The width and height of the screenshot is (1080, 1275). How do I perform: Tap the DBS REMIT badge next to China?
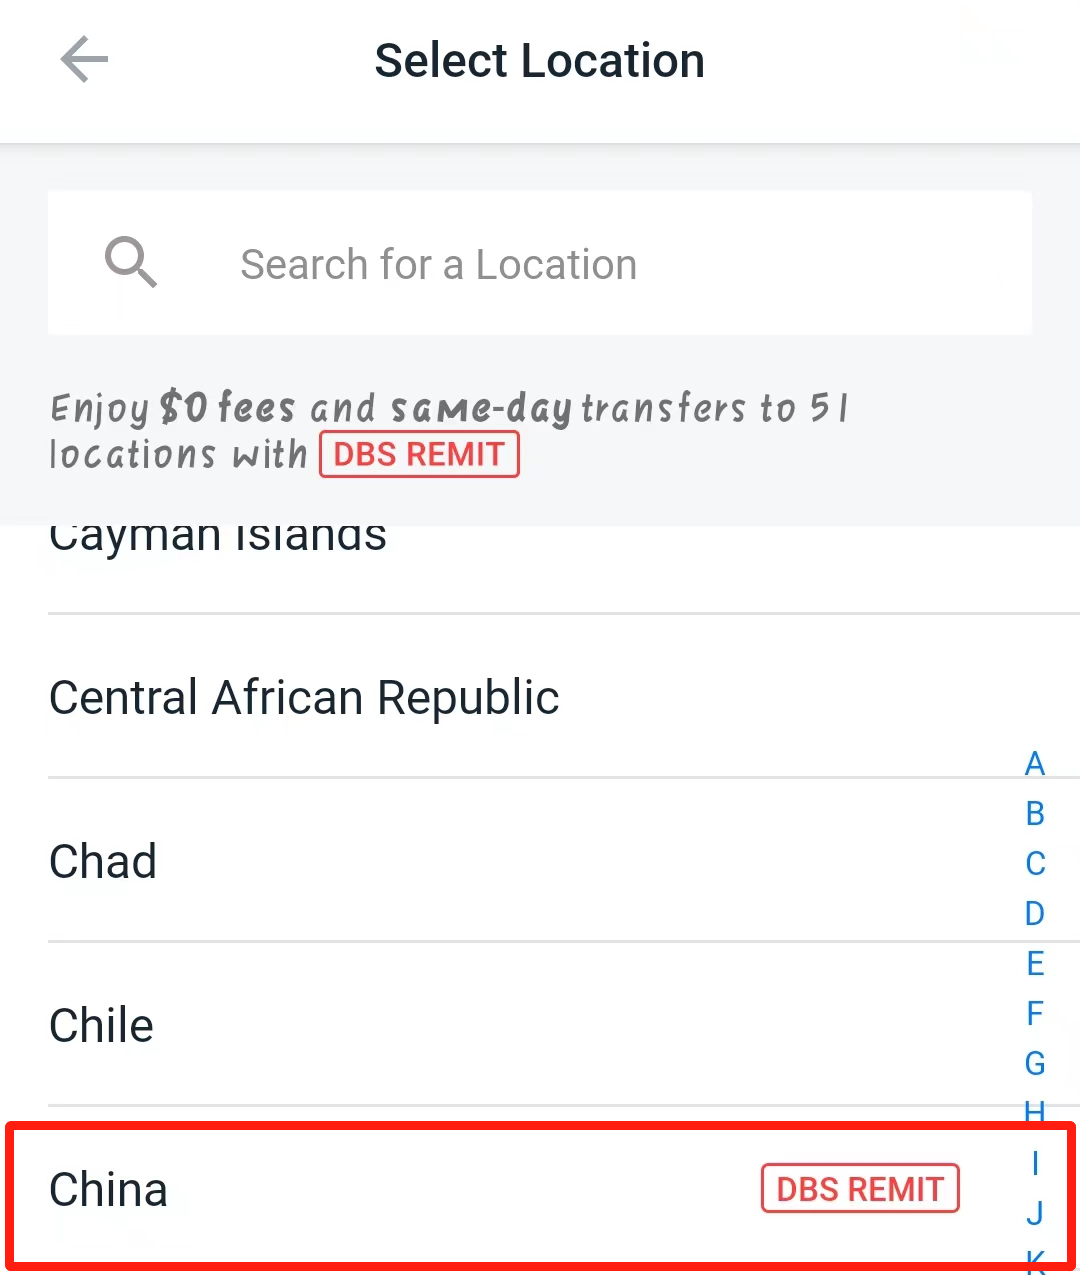[x=860, y=1188]
